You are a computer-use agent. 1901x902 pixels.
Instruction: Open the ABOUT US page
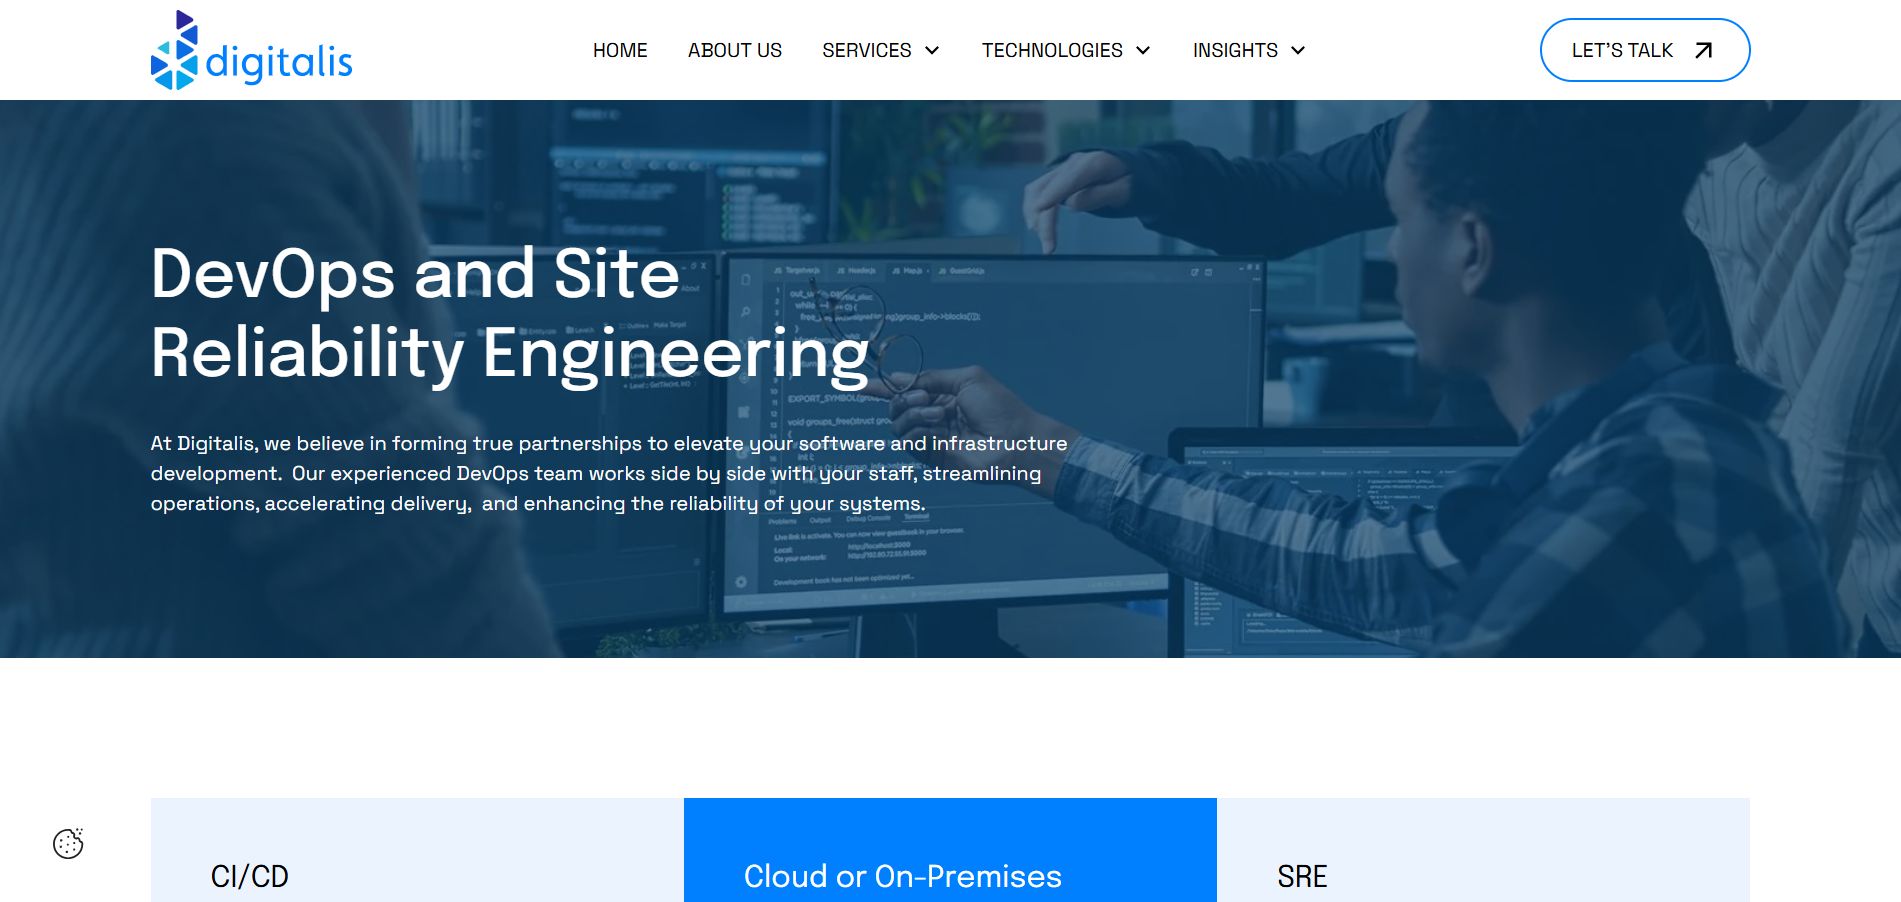(735, 50)
